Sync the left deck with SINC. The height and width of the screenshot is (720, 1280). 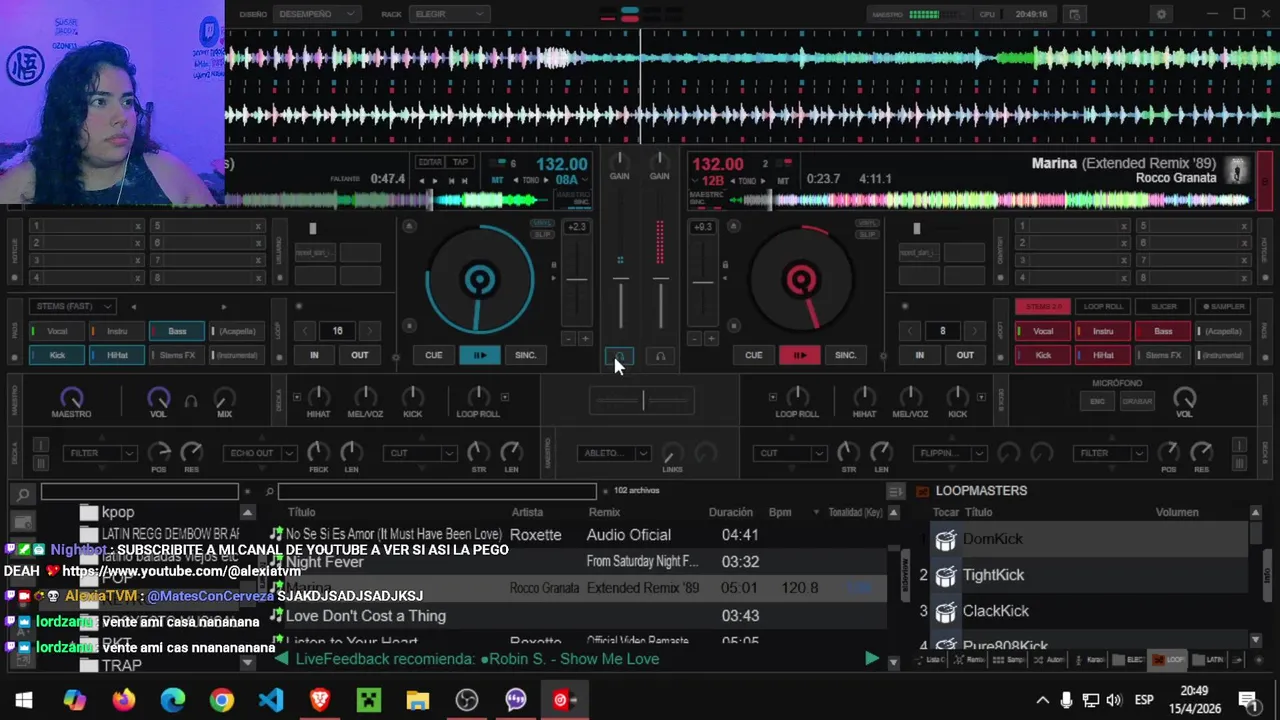coord(526,355)
